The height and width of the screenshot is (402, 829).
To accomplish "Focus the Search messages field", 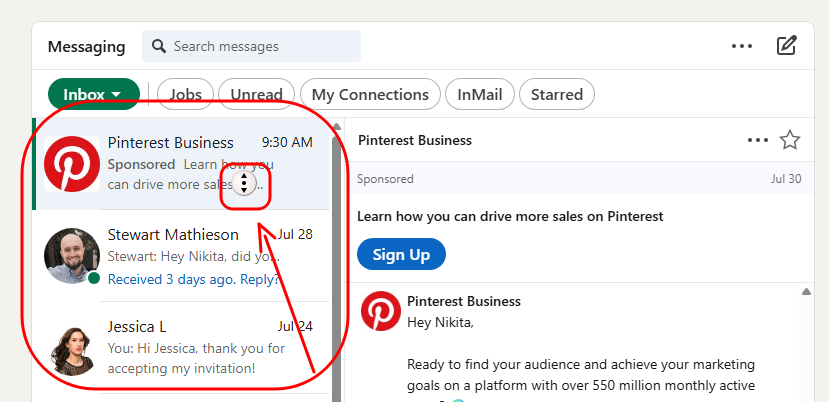I will [x=252, y=46].
